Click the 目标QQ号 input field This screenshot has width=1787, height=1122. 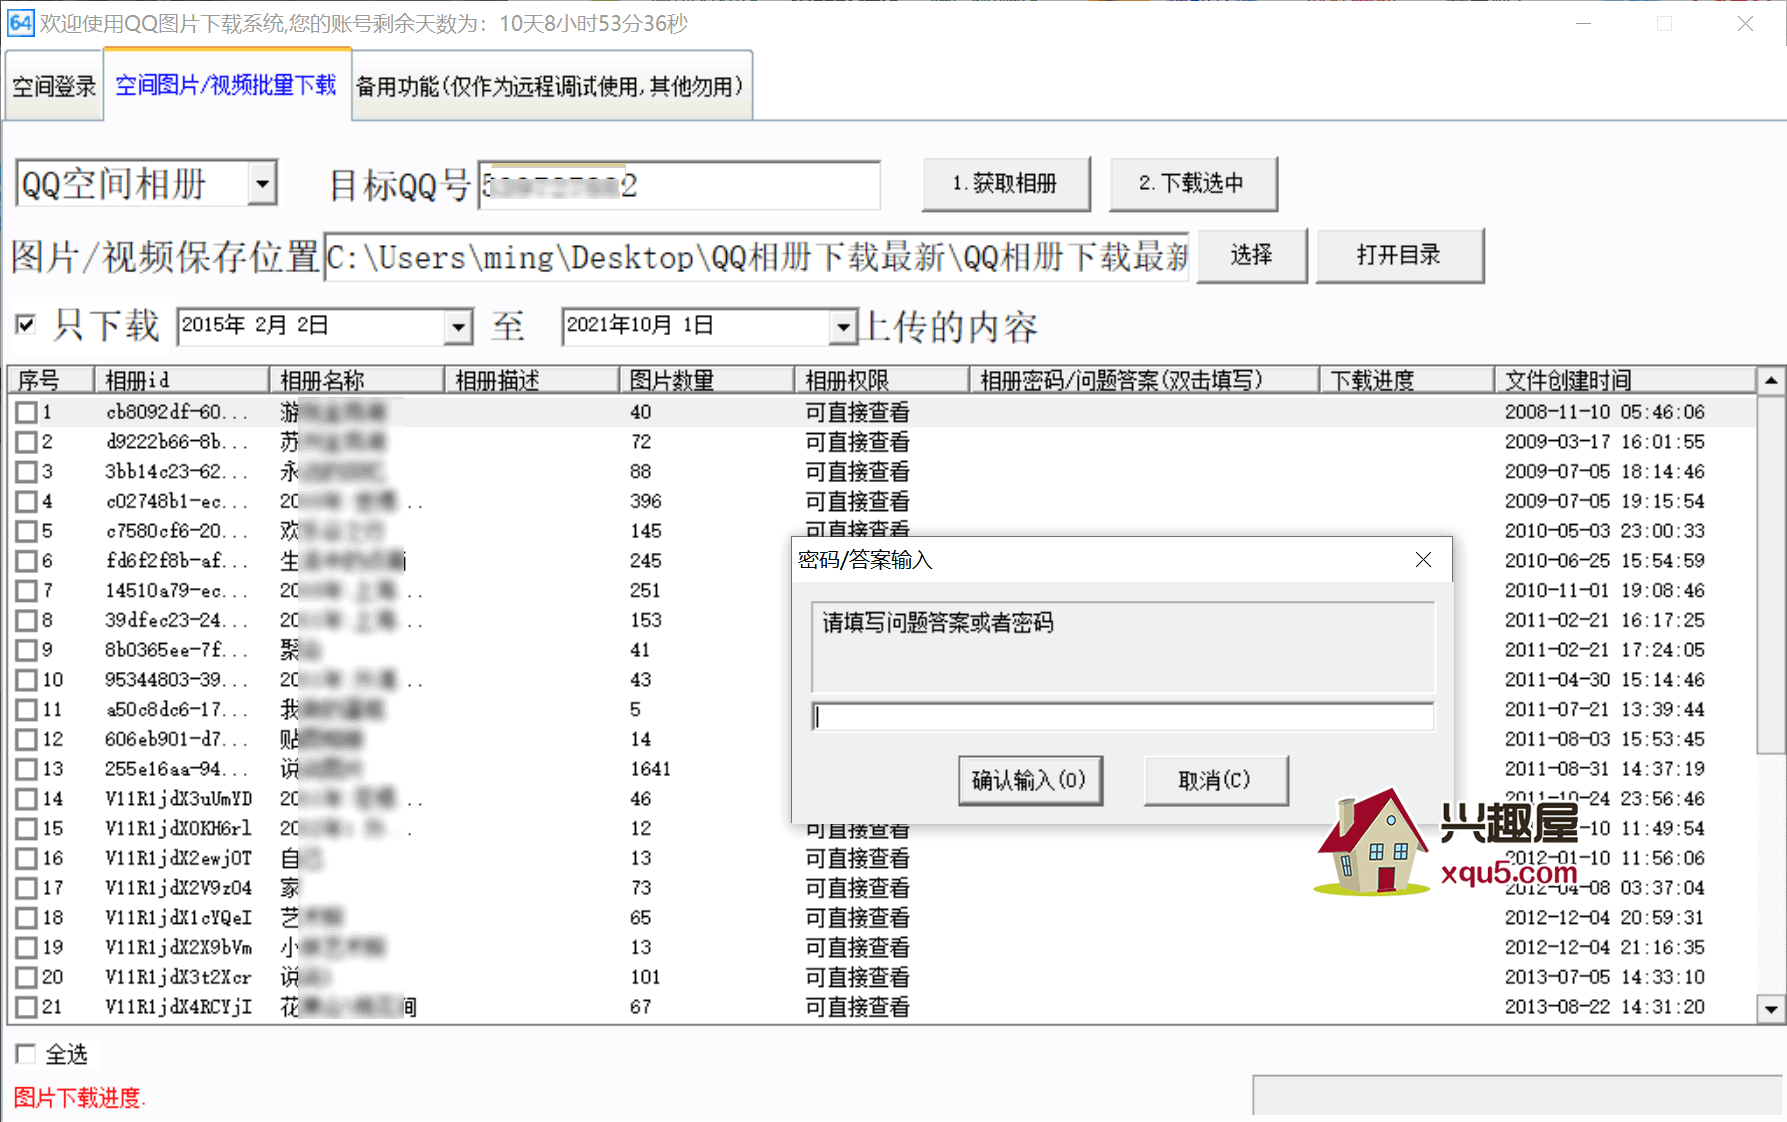click(679, 185)
